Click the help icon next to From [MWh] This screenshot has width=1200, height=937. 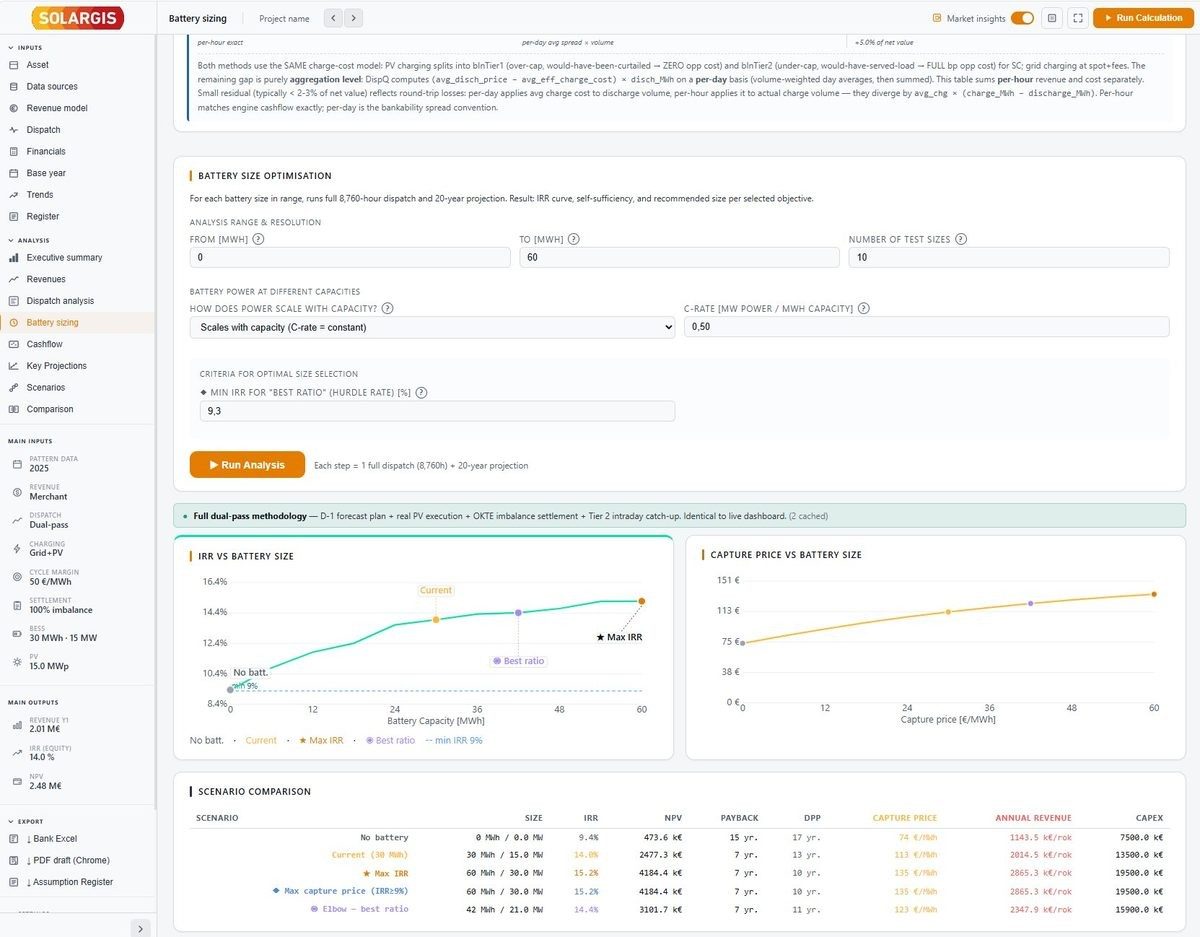point(258,239)
